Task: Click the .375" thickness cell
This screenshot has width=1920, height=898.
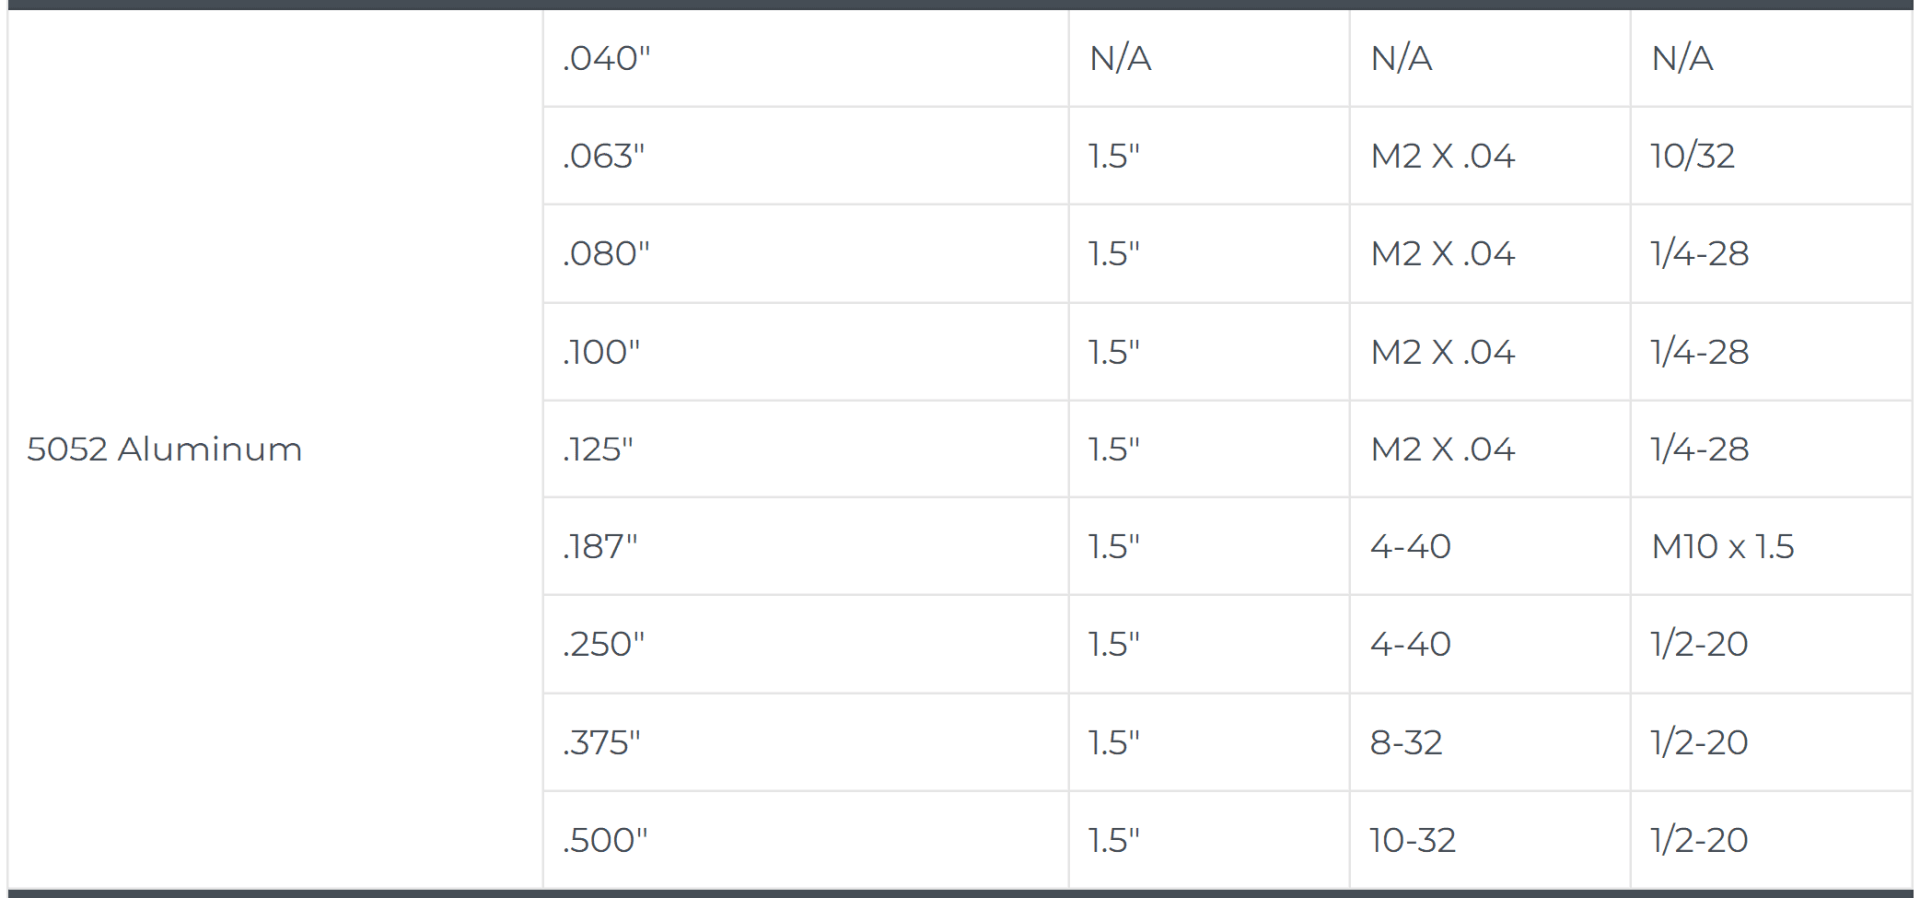Action: point(806,742)
